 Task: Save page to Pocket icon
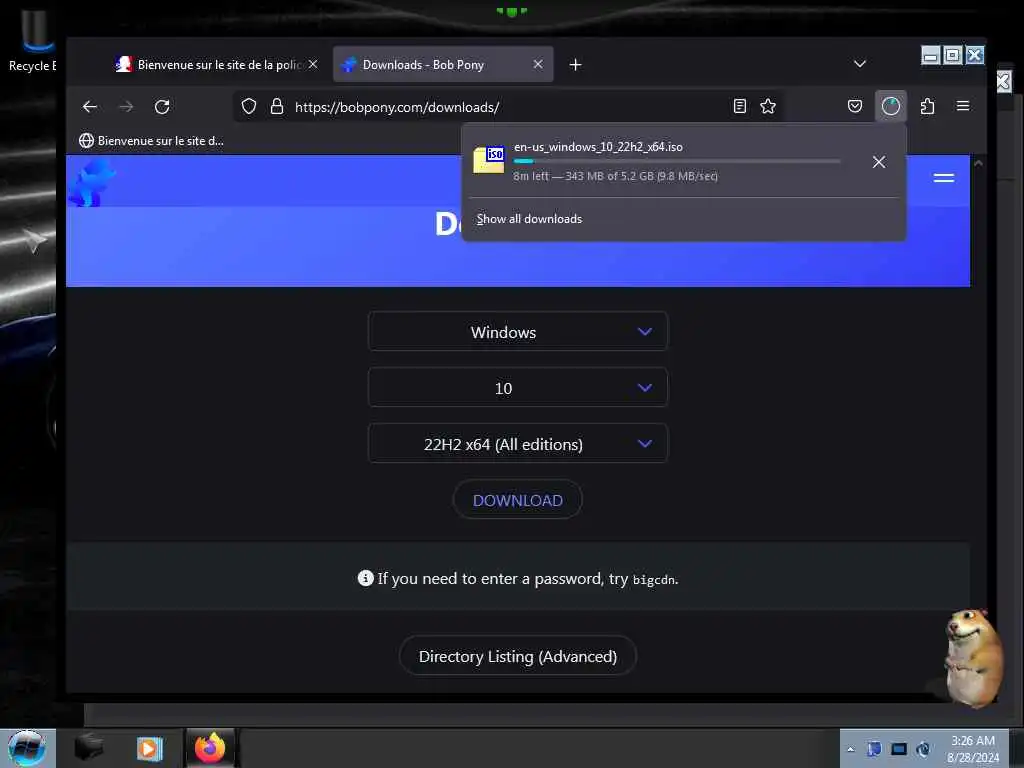point(855,106)
